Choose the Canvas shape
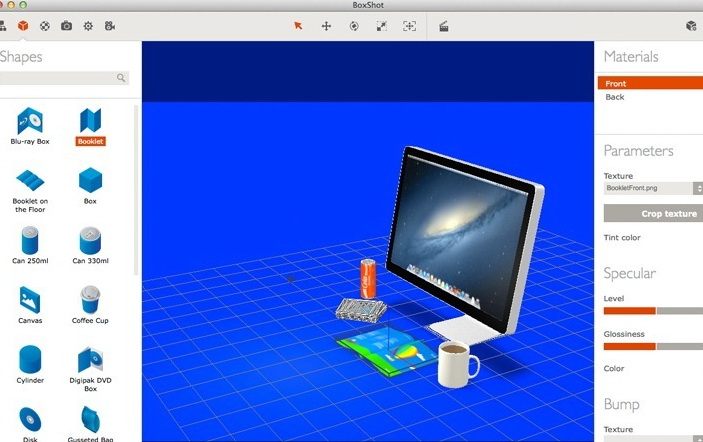Viewport: 703px width, 442px height. [30, 305]
